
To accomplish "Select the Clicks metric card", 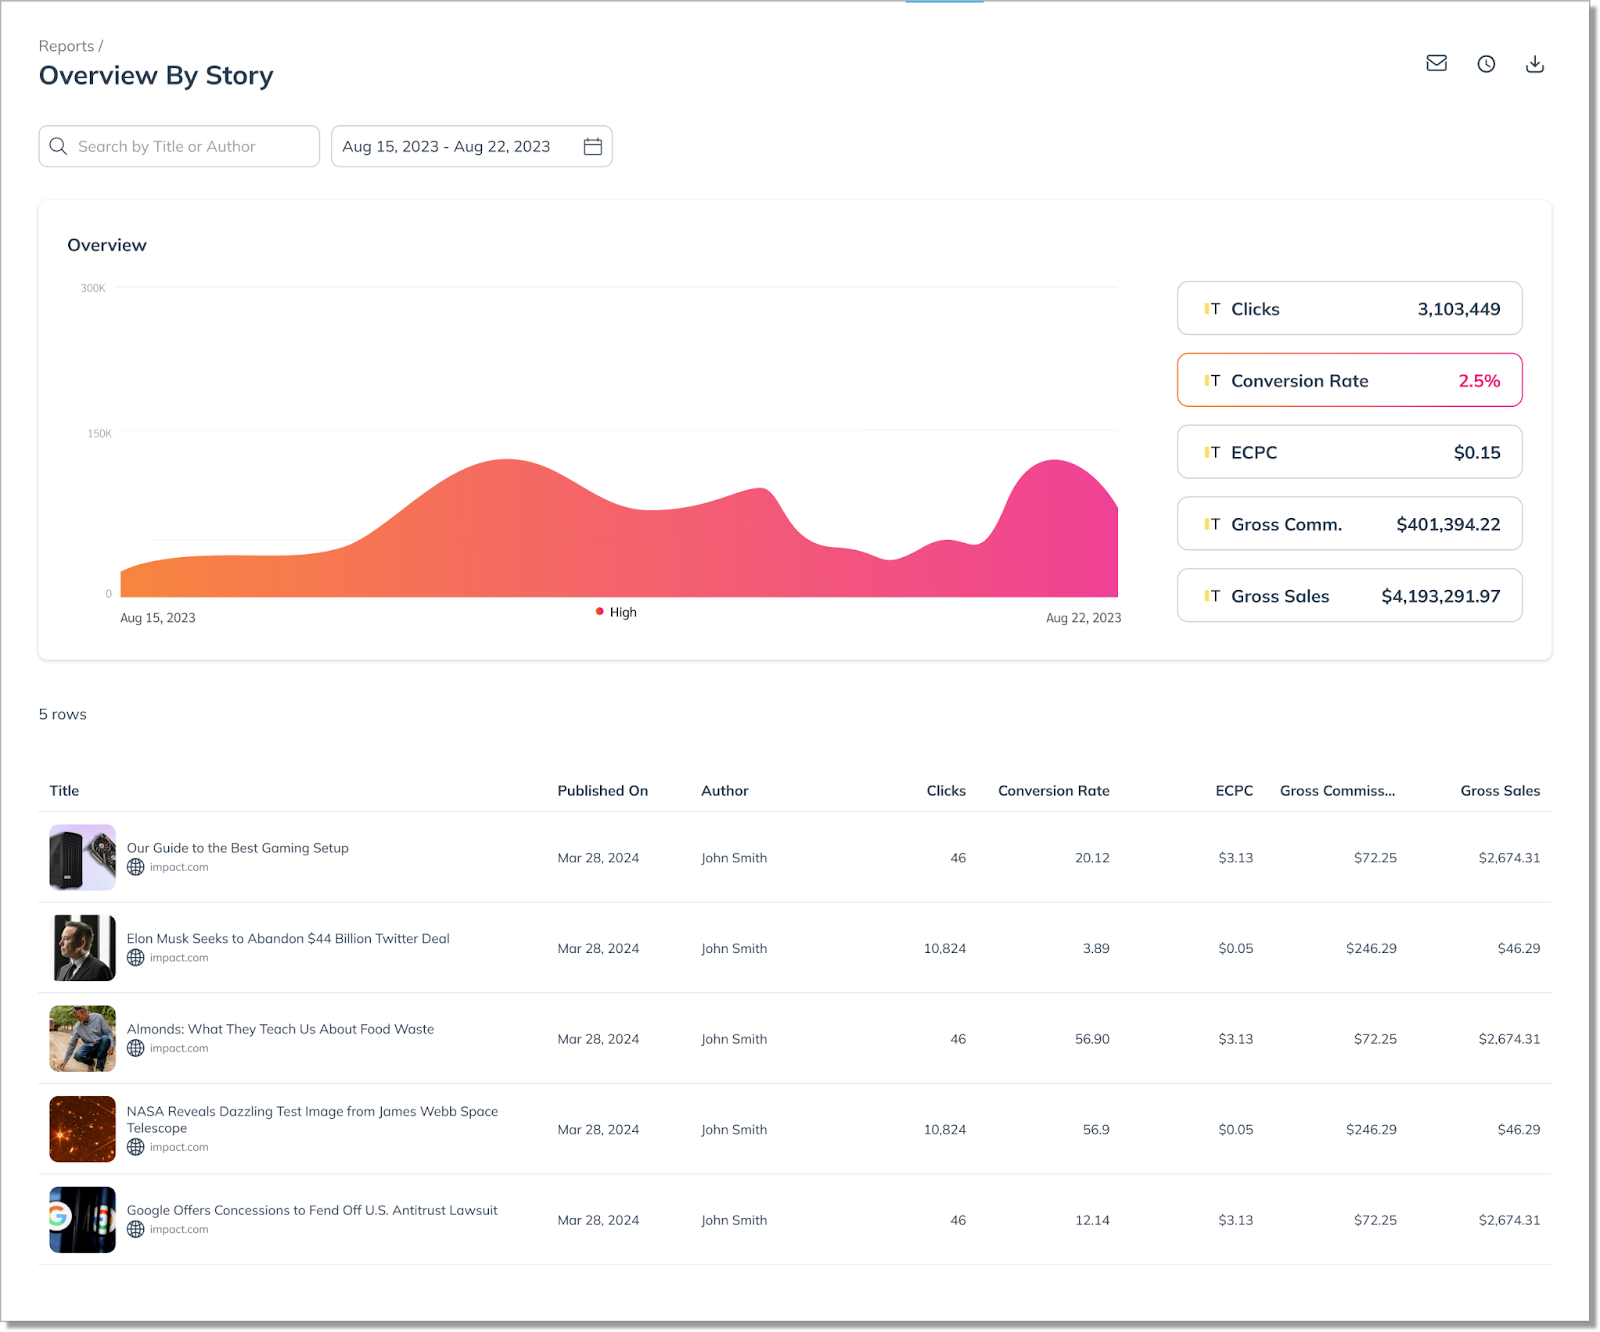I will coord(1349,308).
